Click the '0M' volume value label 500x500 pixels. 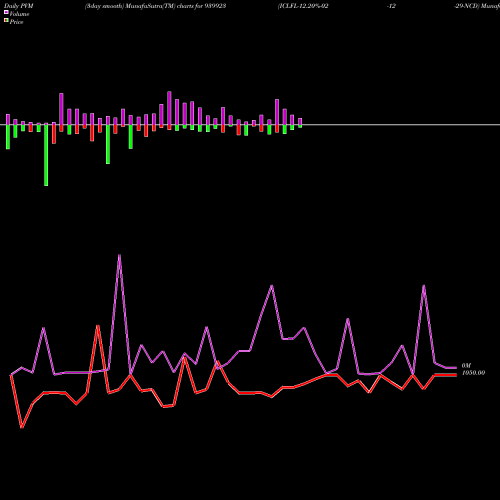click(x=466, y=366)
